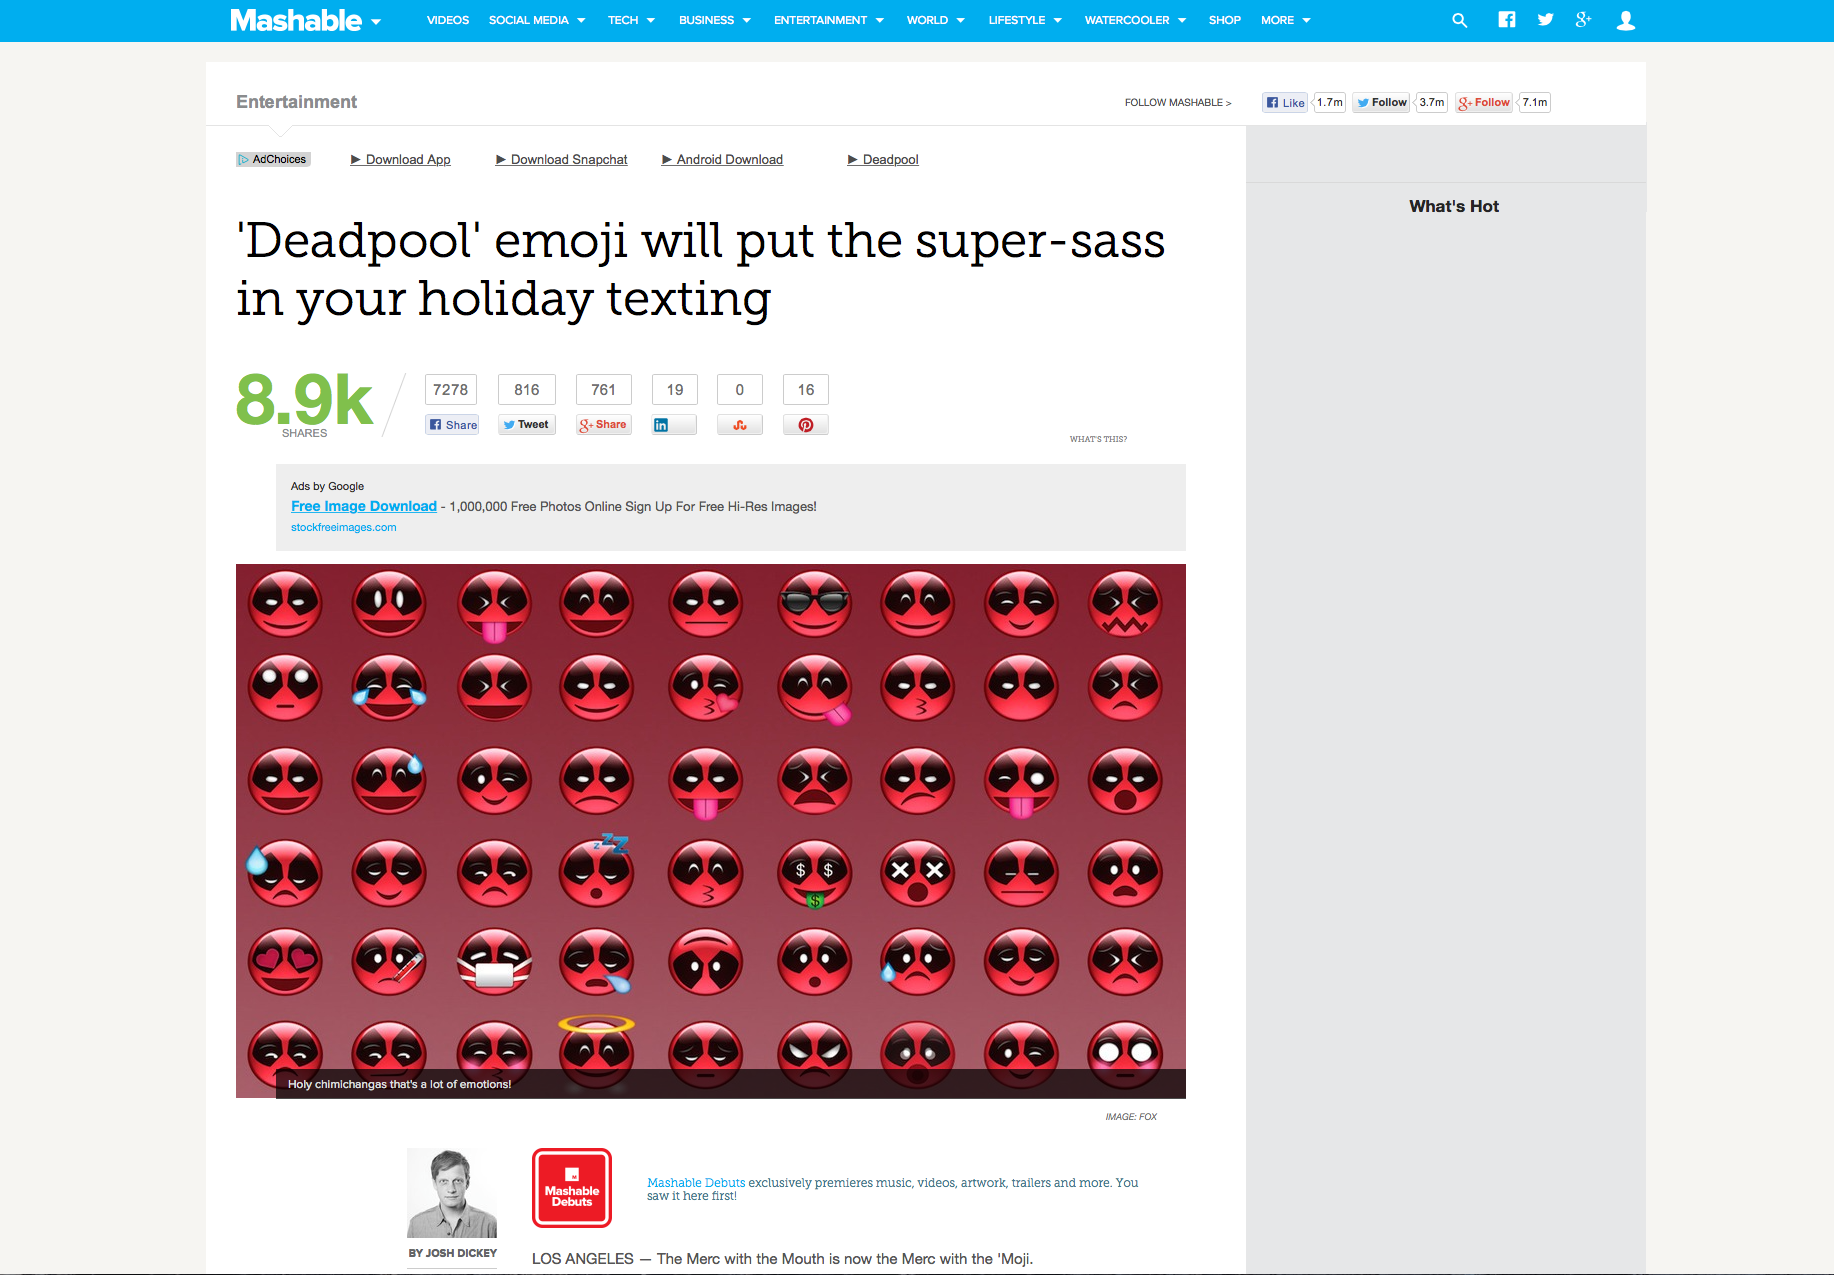Click the author portrait photo
The height and width of the screenshot is (1275, 1834).
tap(452, 1193)
